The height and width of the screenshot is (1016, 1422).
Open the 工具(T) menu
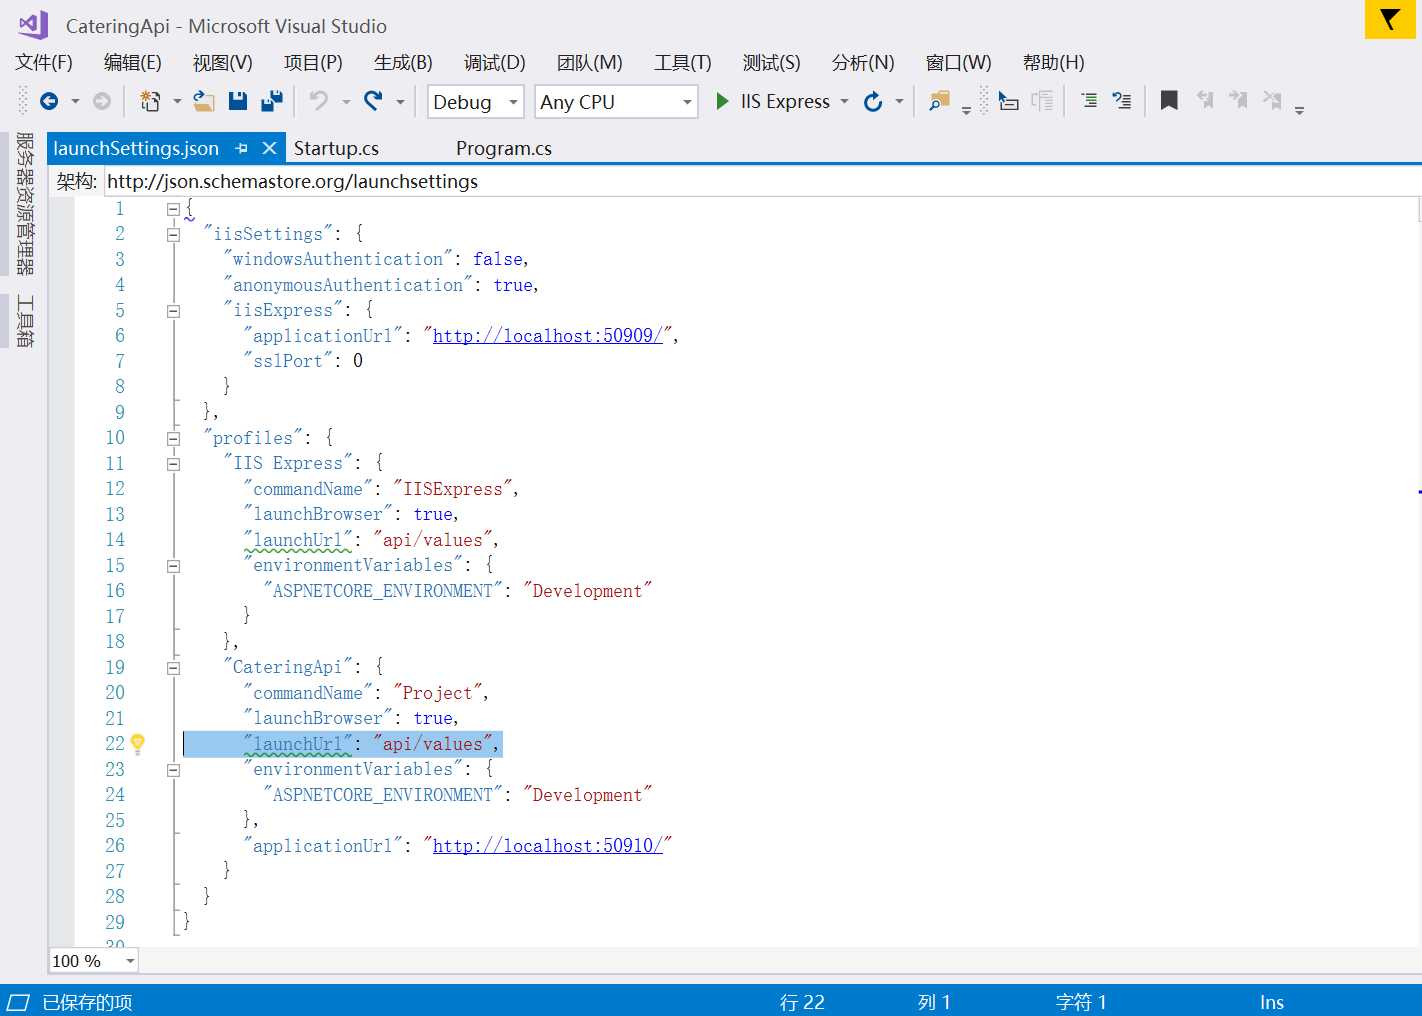(683, 63)
